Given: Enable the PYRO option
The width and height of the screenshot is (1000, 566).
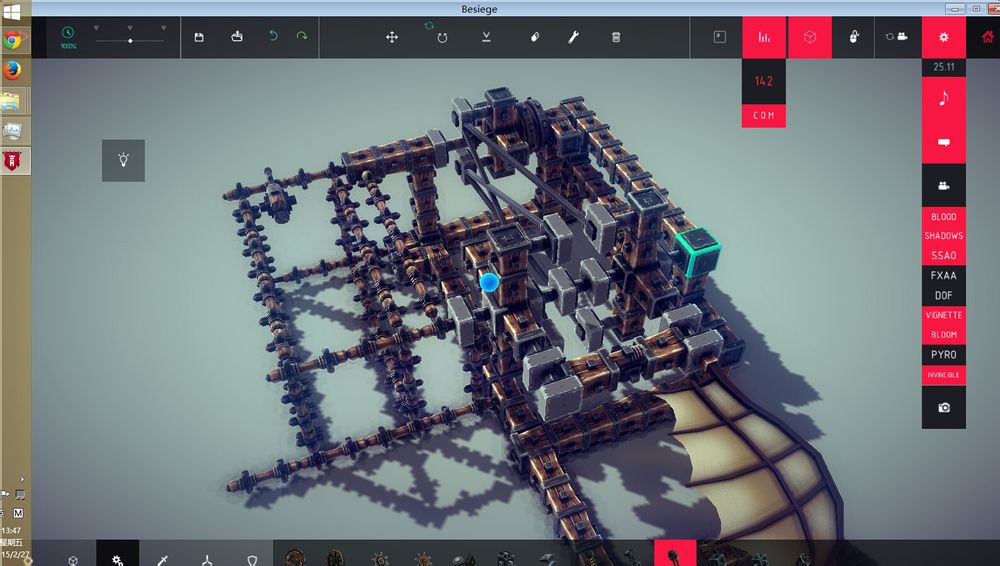Looking at the screenshot, I should tap(944, 355).
